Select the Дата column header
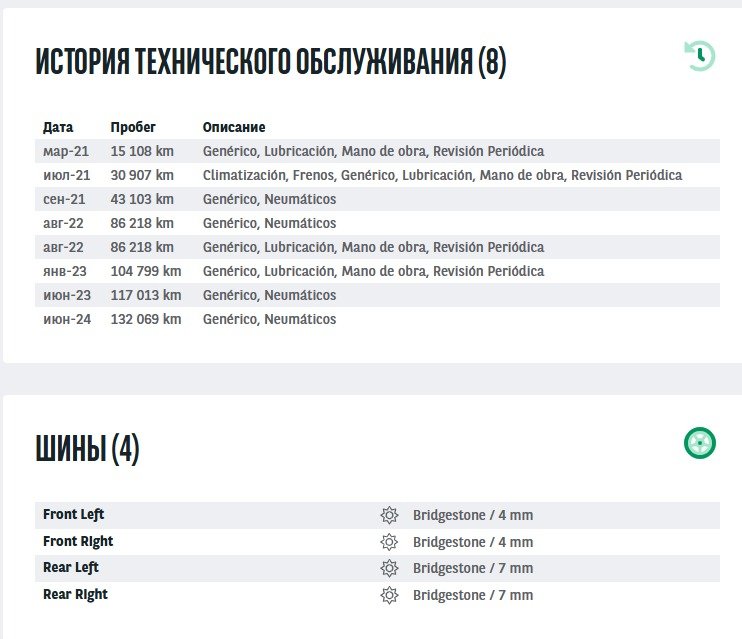Viewport: 742px width, 639px height. [58, 127]
